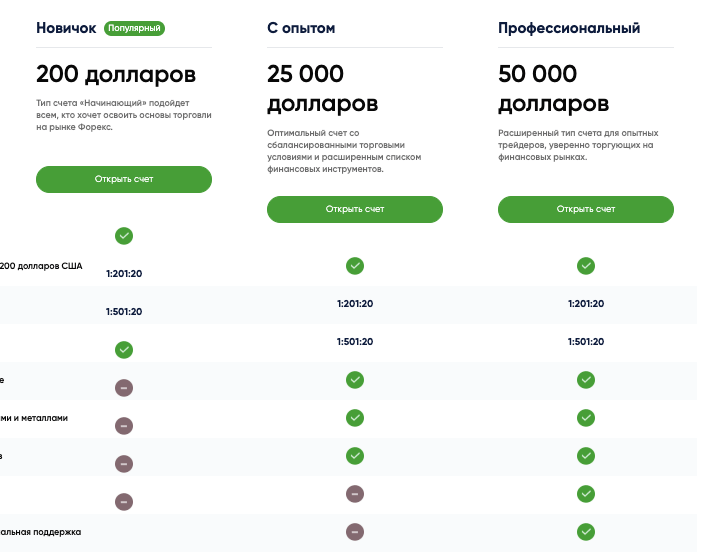Click the upper gray minus icon under С опытом

pos(355,494)
